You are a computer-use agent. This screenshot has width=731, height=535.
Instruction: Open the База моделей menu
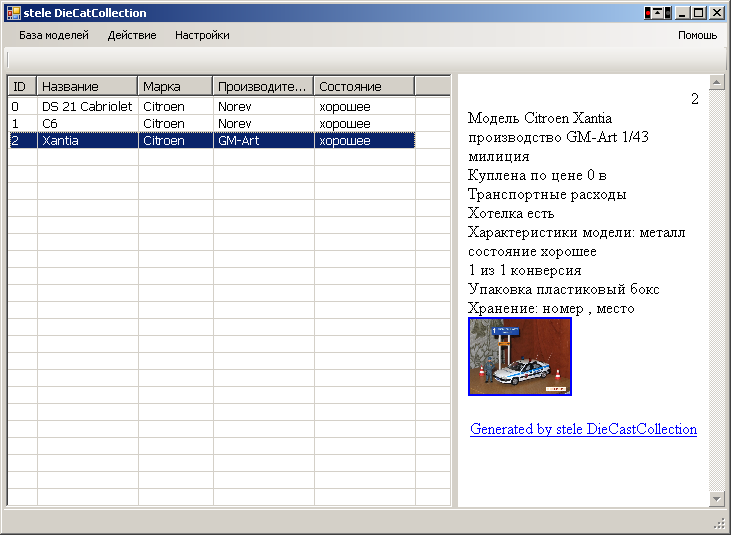click(54, 35)
